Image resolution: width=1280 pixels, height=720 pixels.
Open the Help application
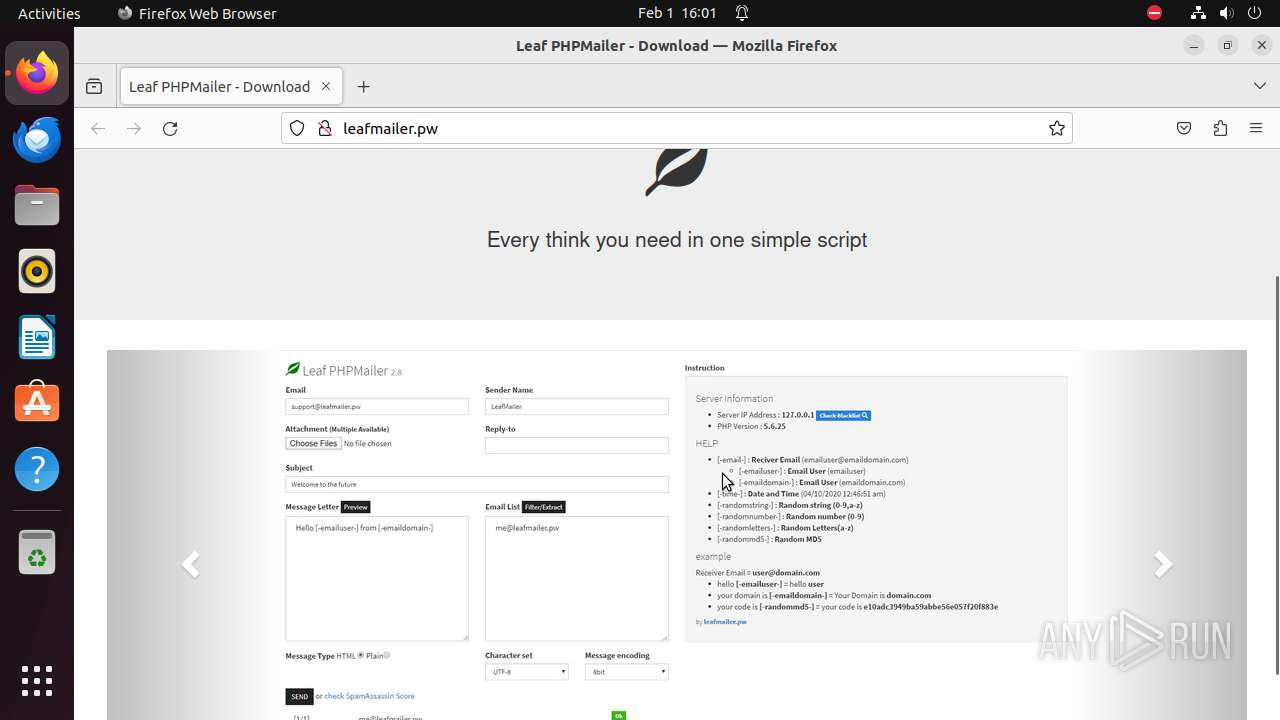tap(37, 469)
